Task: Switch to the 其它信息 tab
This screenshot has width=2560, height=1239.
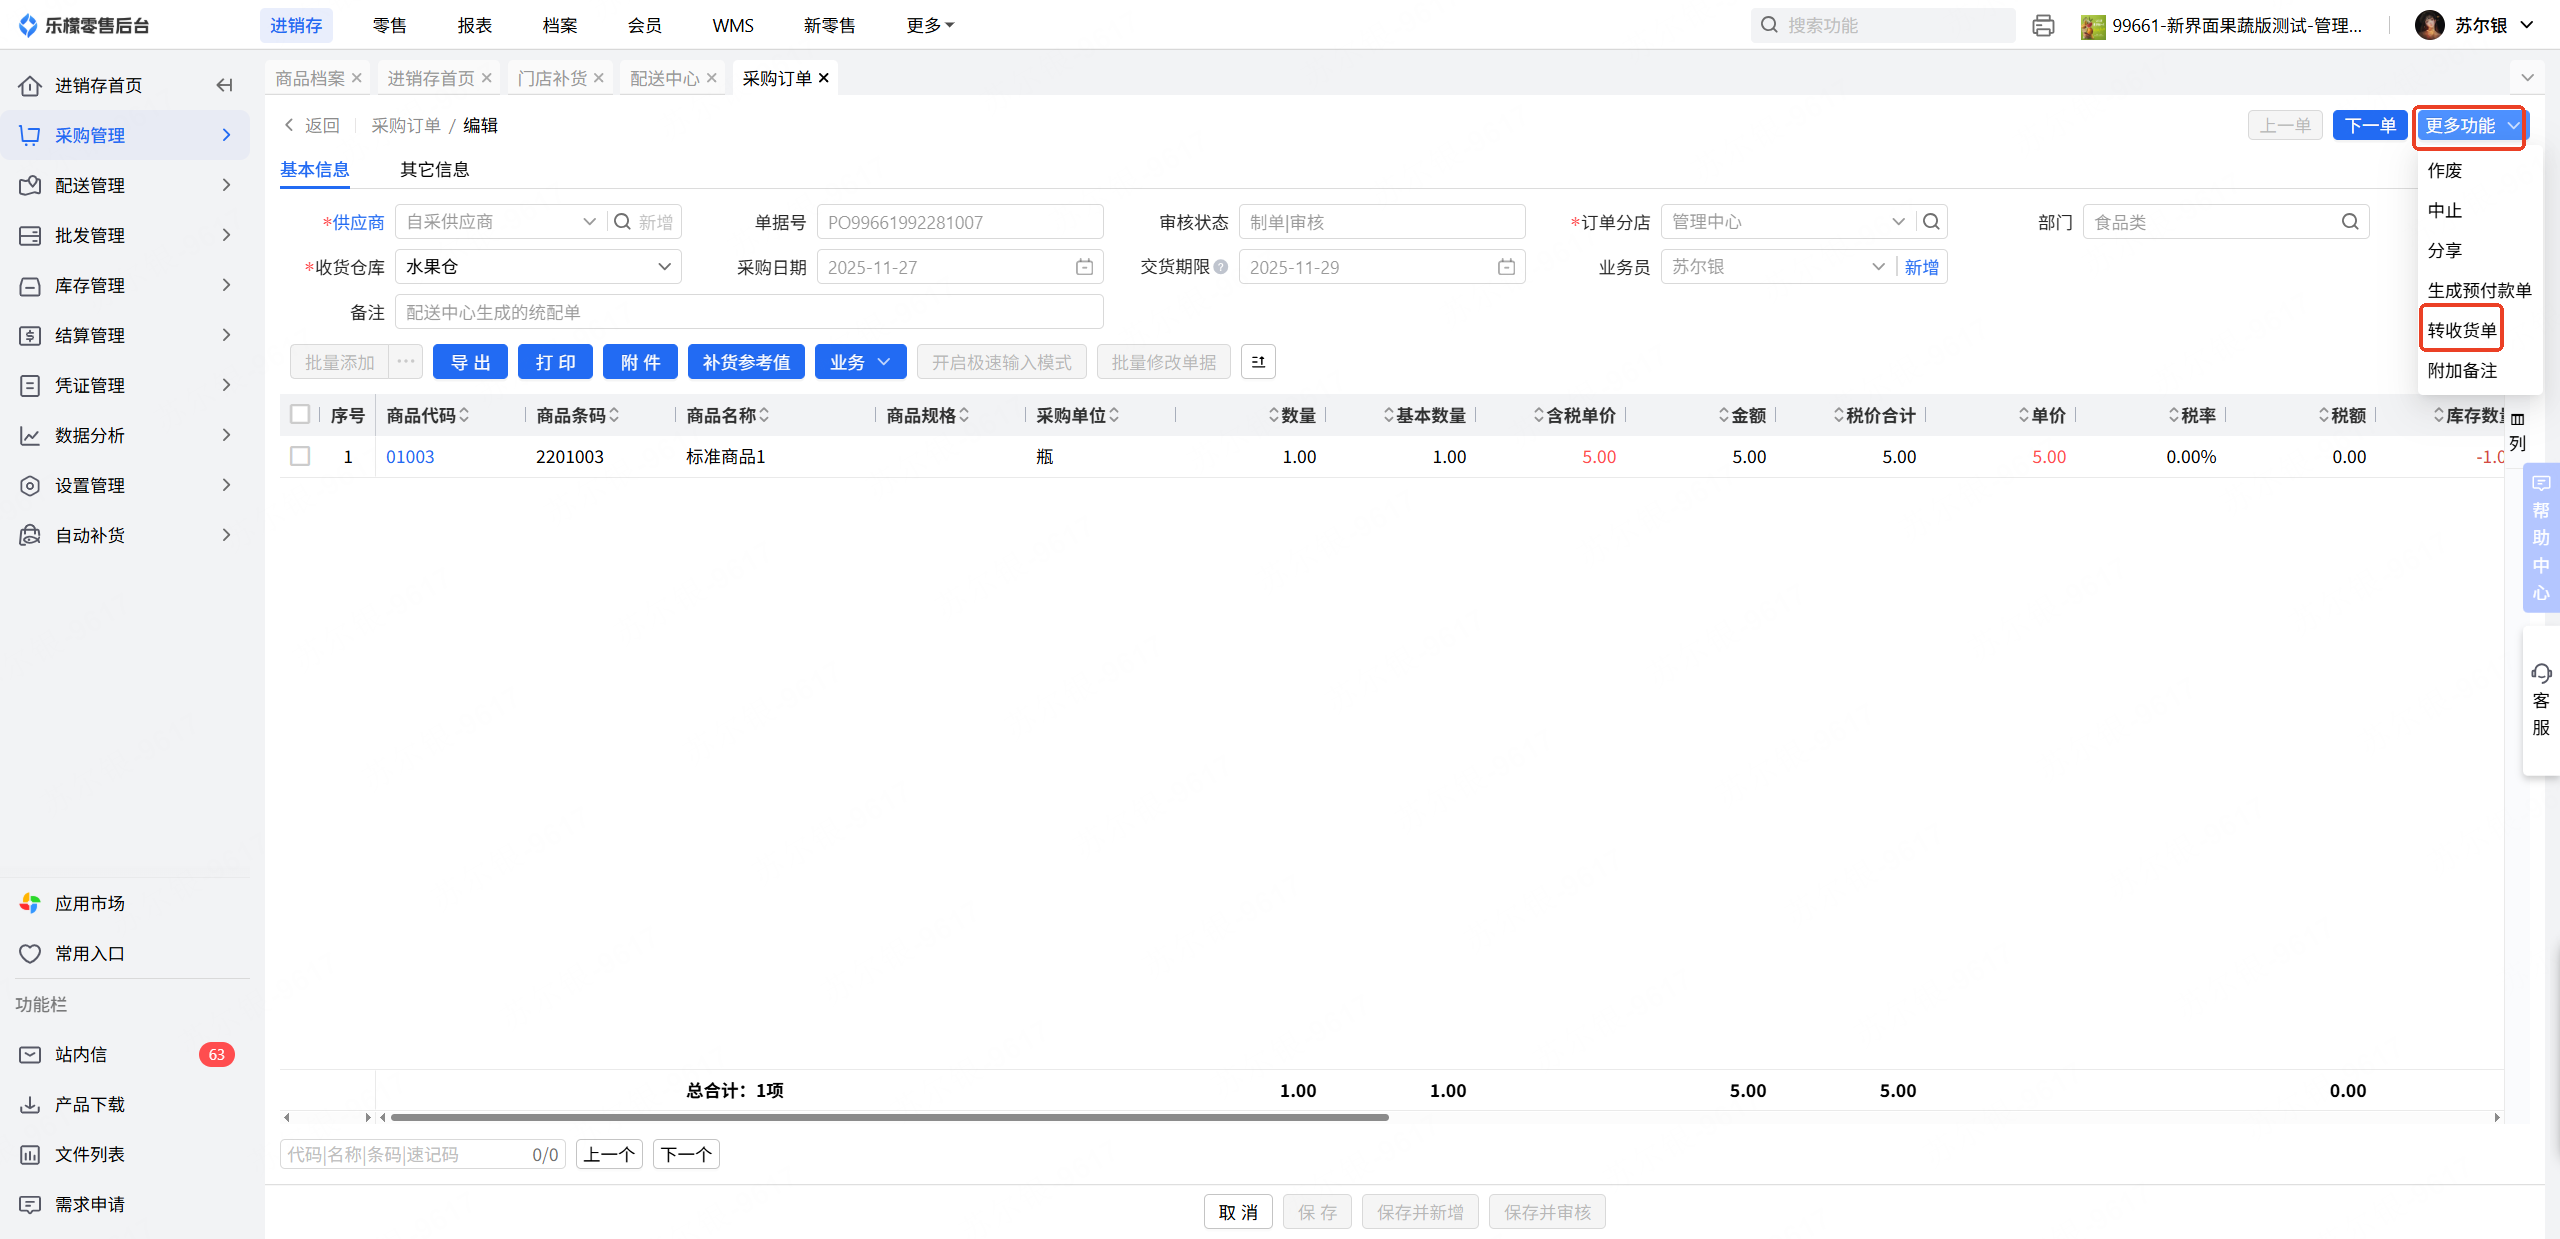Action: click(x=434, y=169)
